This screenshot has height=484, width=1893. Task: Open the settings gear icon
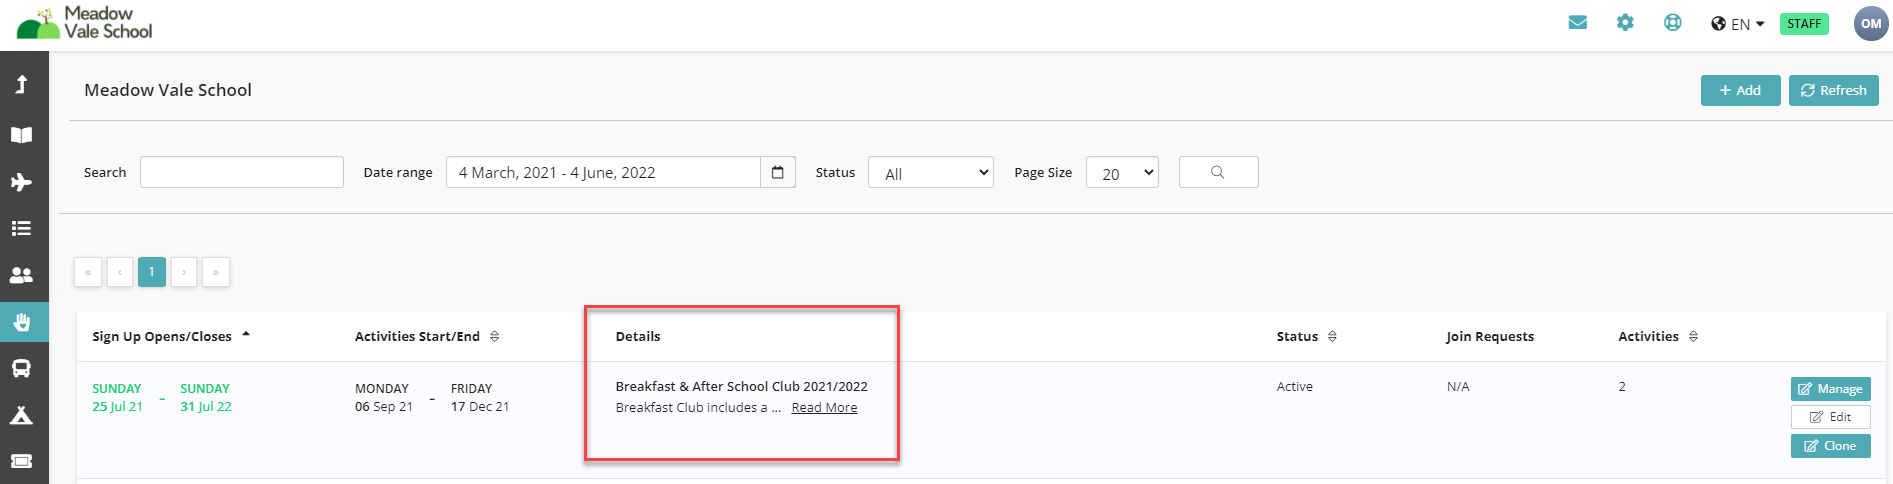click(1625, 23)
